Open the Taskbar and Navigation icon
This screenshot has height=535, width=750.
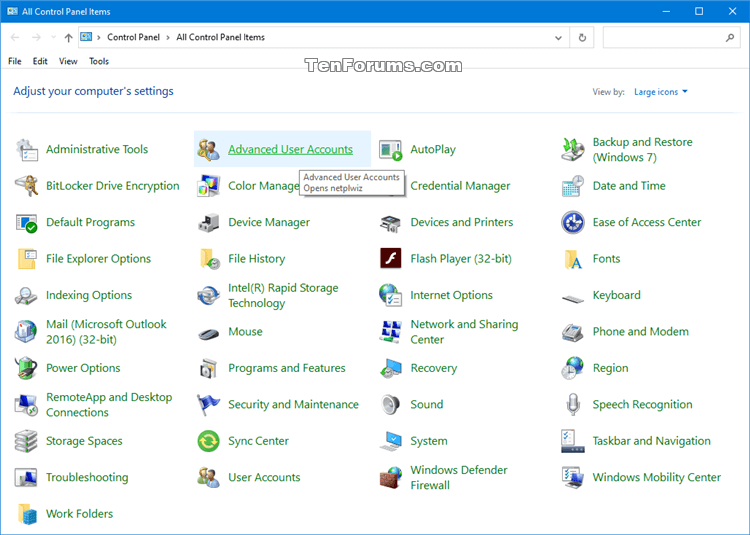tap(573, 441)
